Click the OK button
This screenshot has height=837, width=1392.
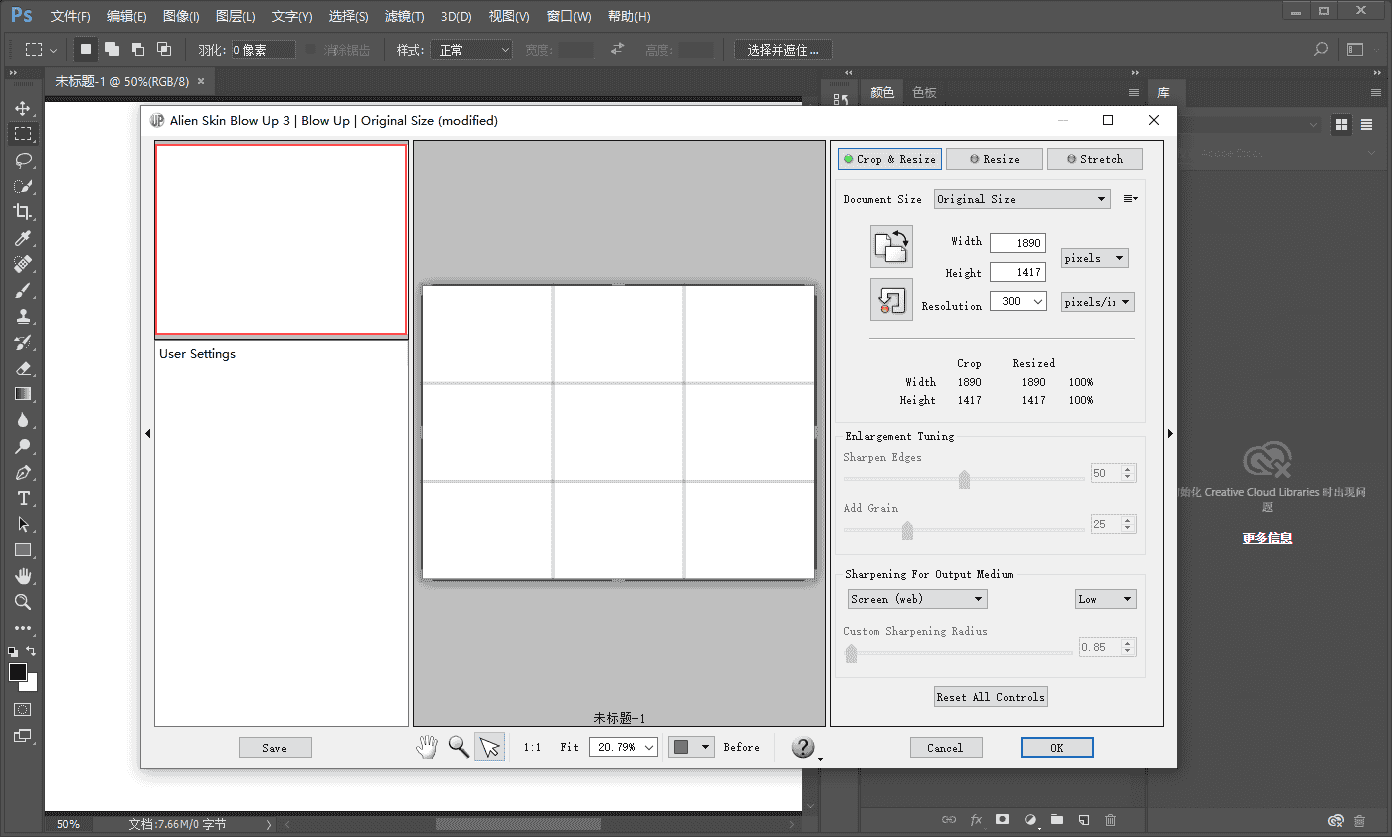tap(1057, 748)
